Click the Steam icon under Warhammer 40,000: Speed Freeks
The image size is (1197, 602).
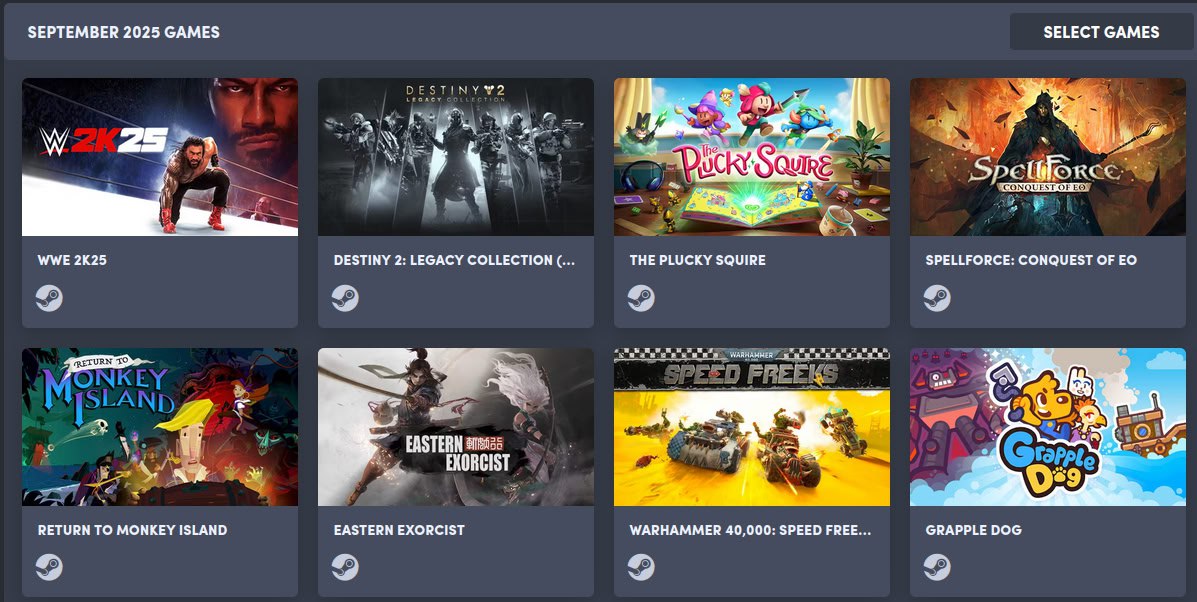click(x=641, y=567)
